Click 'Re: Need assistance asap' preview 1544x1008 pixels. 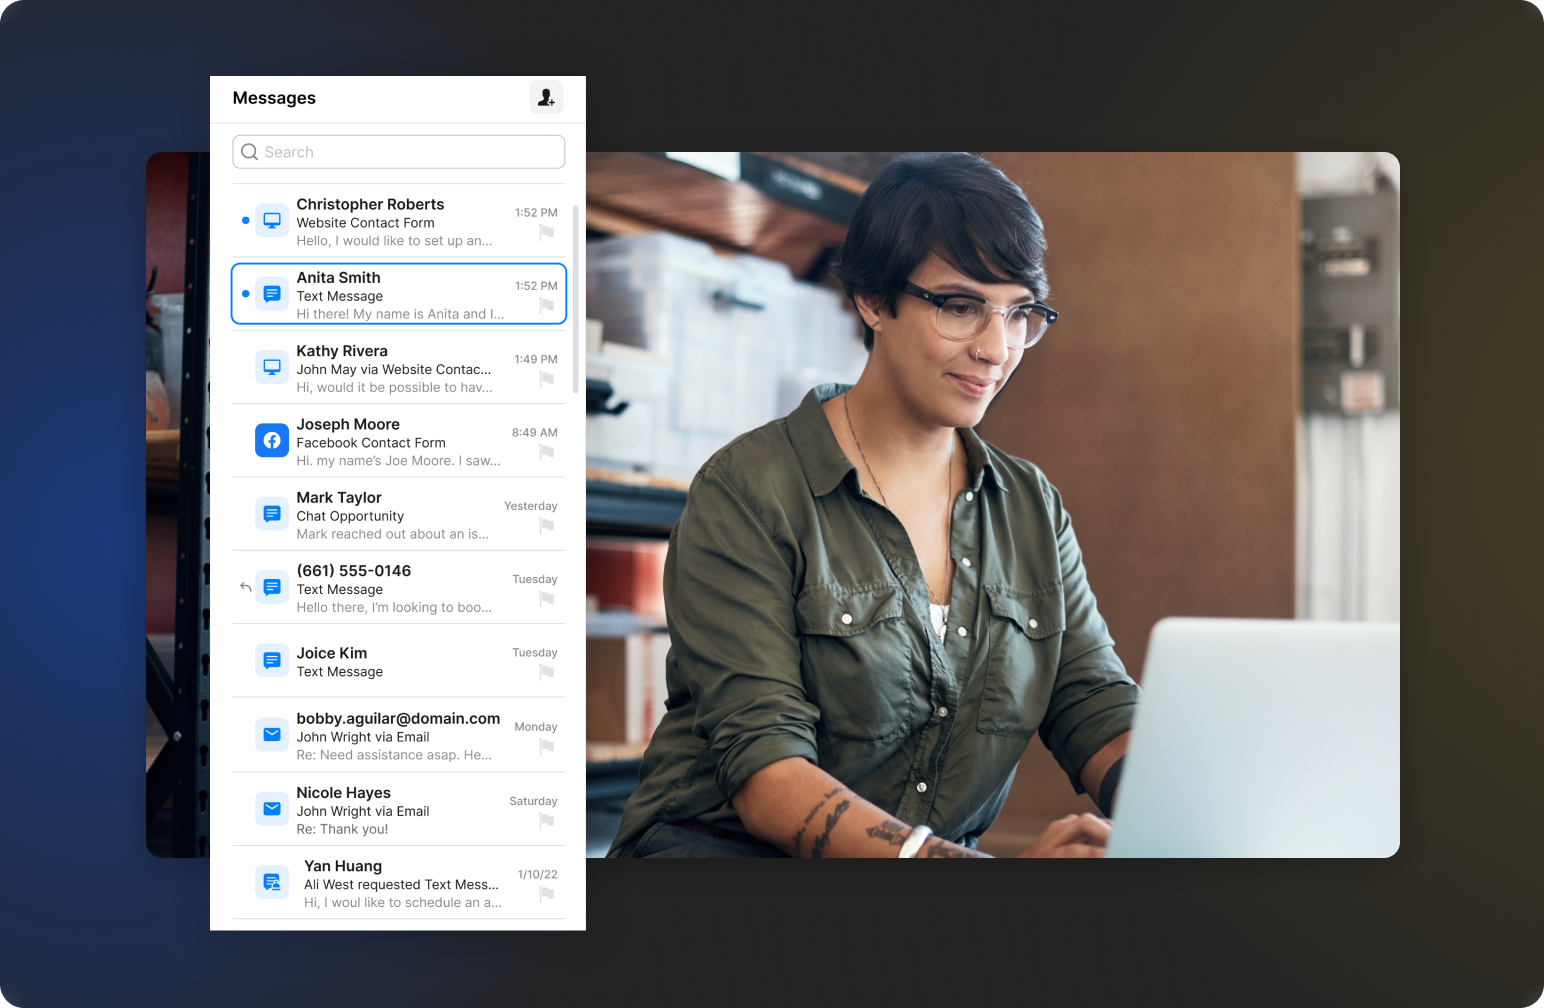tap(394, 755)
